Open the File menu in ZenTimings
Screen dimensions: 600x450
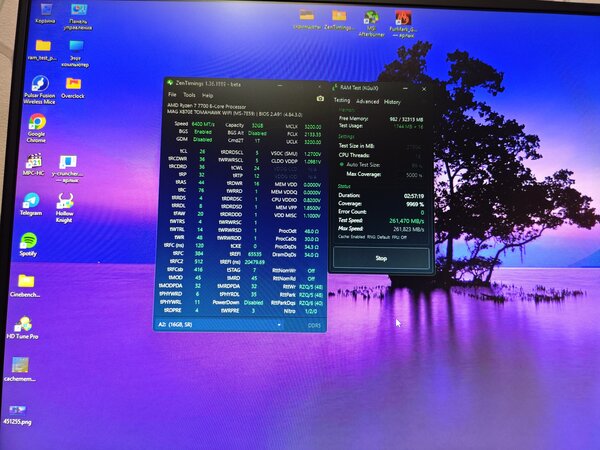click(172, 95)
